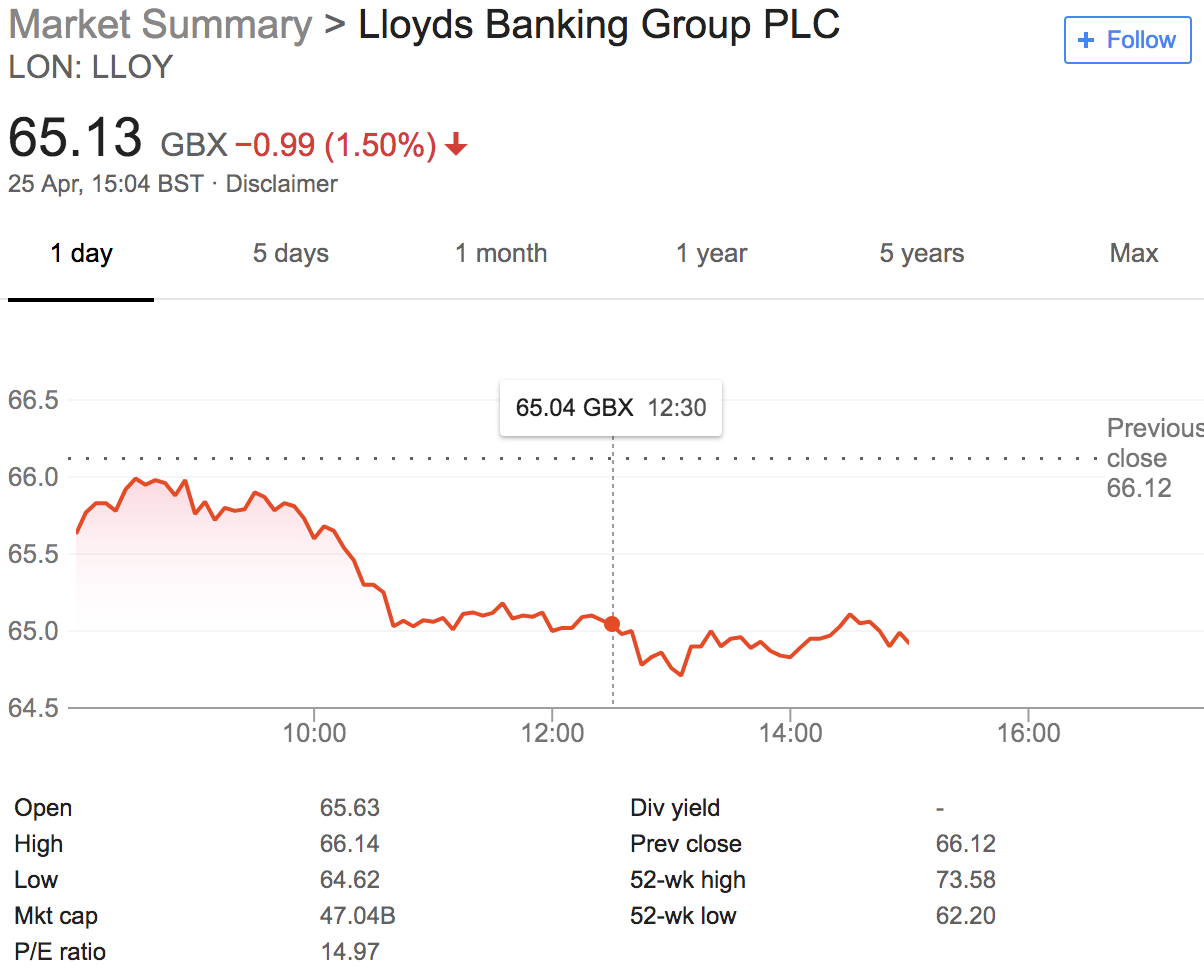This screenshot has width=1204, height=974.
Task: Click the 14:00 time axis label
Action: [x=790, y=733]
